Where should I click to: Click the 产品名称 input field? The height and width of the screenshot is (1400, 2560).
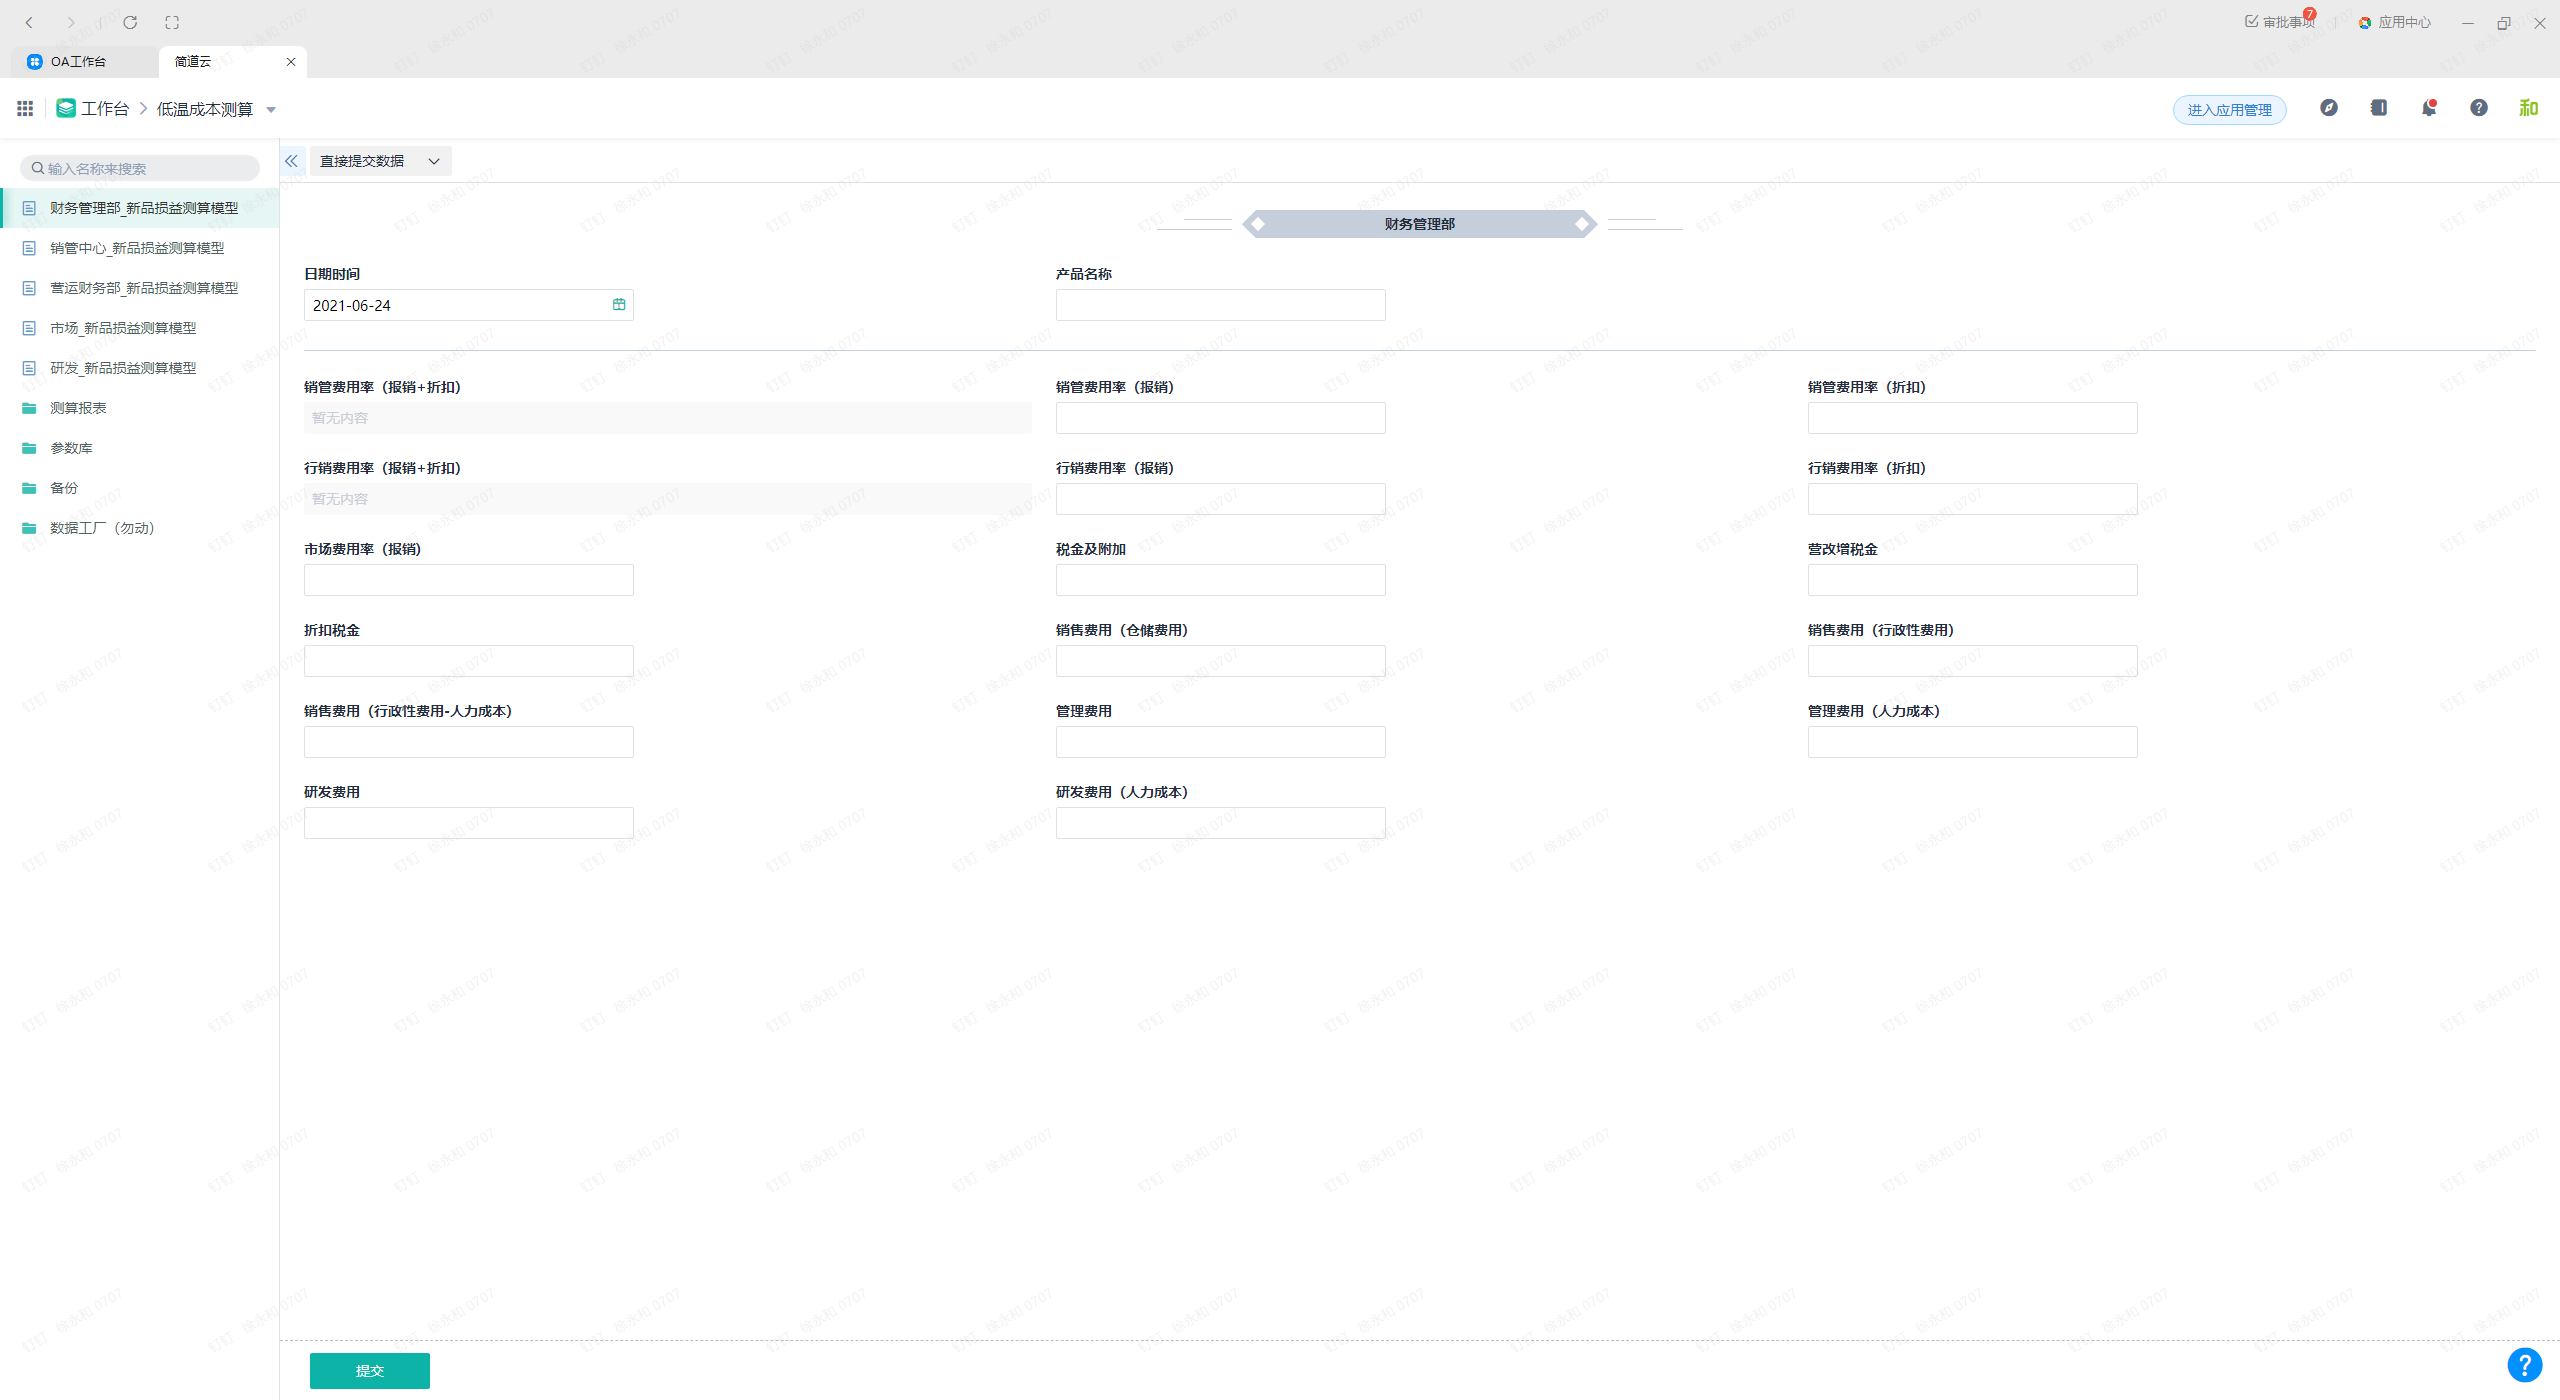coord(1220,305)
